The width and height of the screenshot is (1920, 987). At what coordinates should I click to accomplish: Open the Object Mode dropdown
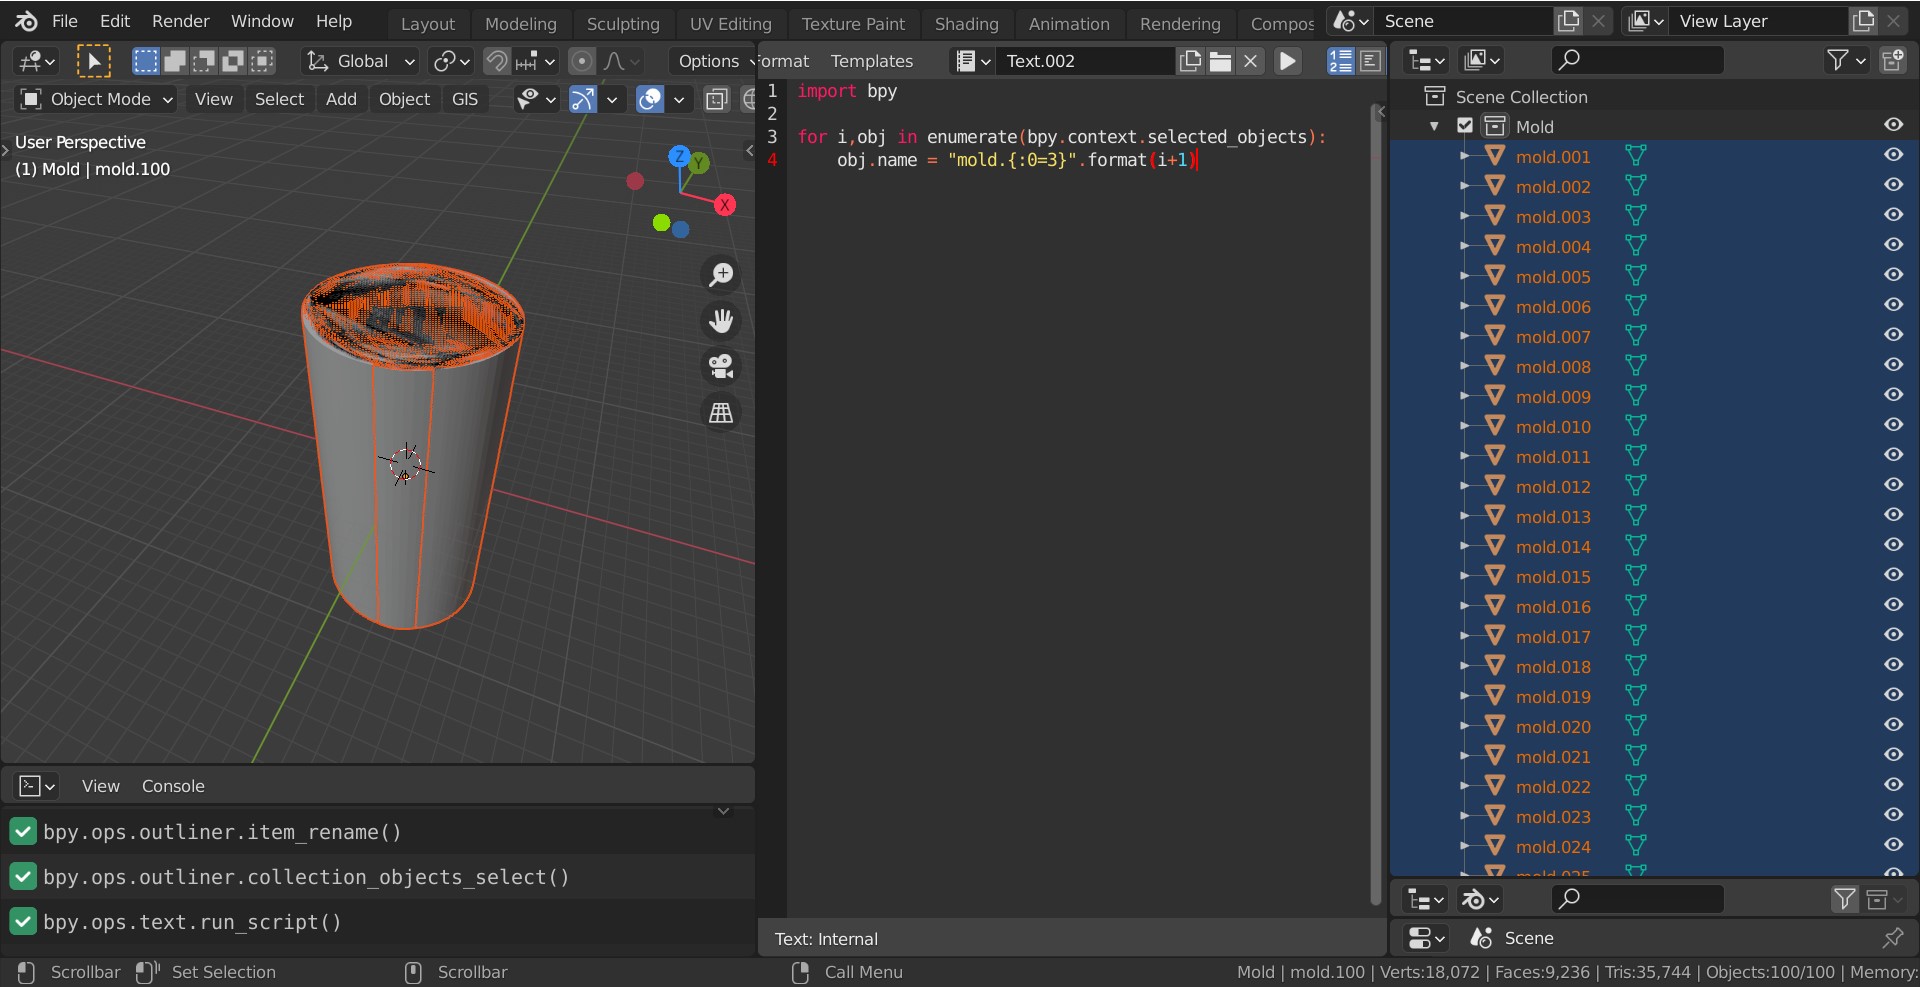pyautogui.click(x=97, y=99)
